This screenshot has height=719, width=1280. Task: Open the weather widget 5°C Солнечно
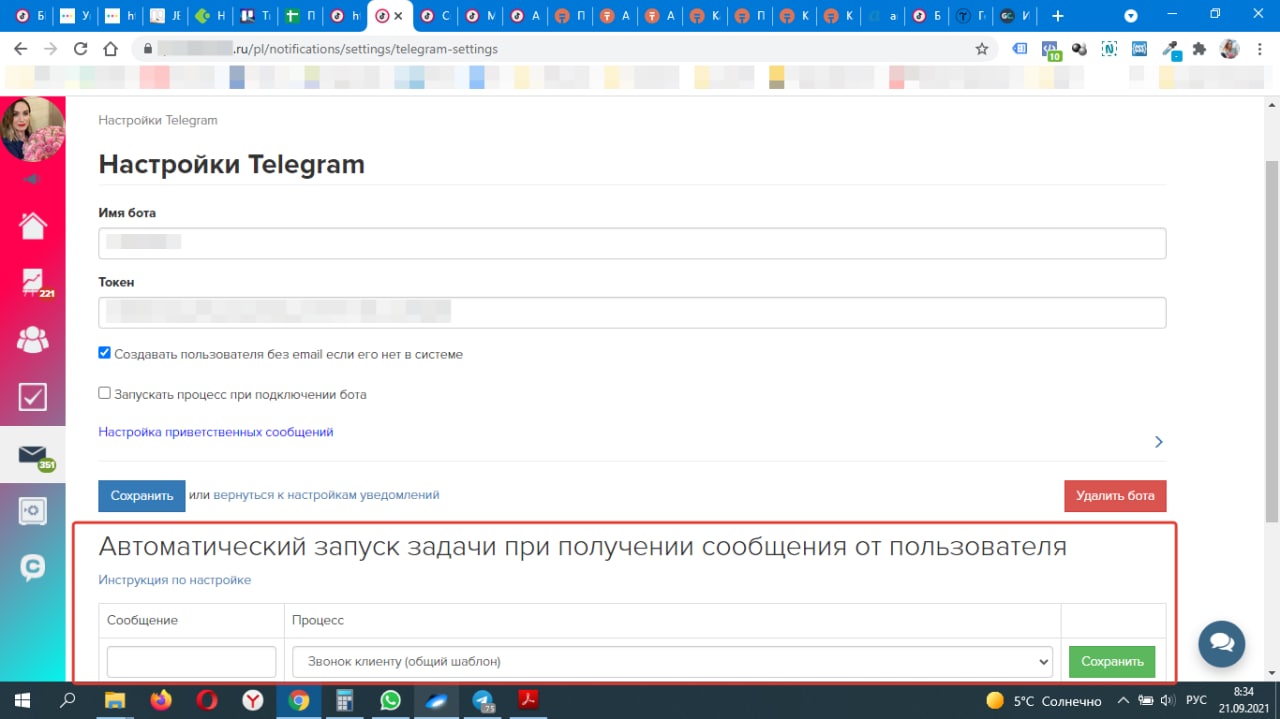click(x=1044, y=700)
